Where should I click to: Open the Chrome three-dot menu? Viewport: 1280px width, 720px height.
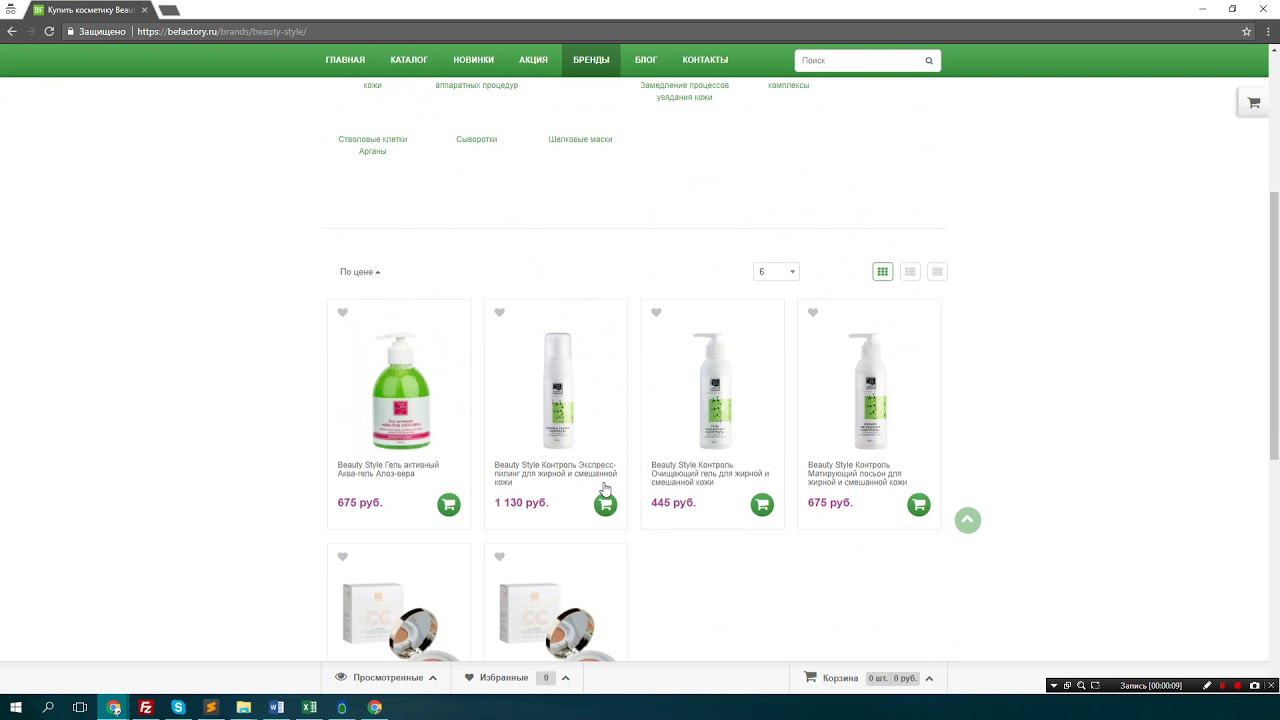[1267, 32]
